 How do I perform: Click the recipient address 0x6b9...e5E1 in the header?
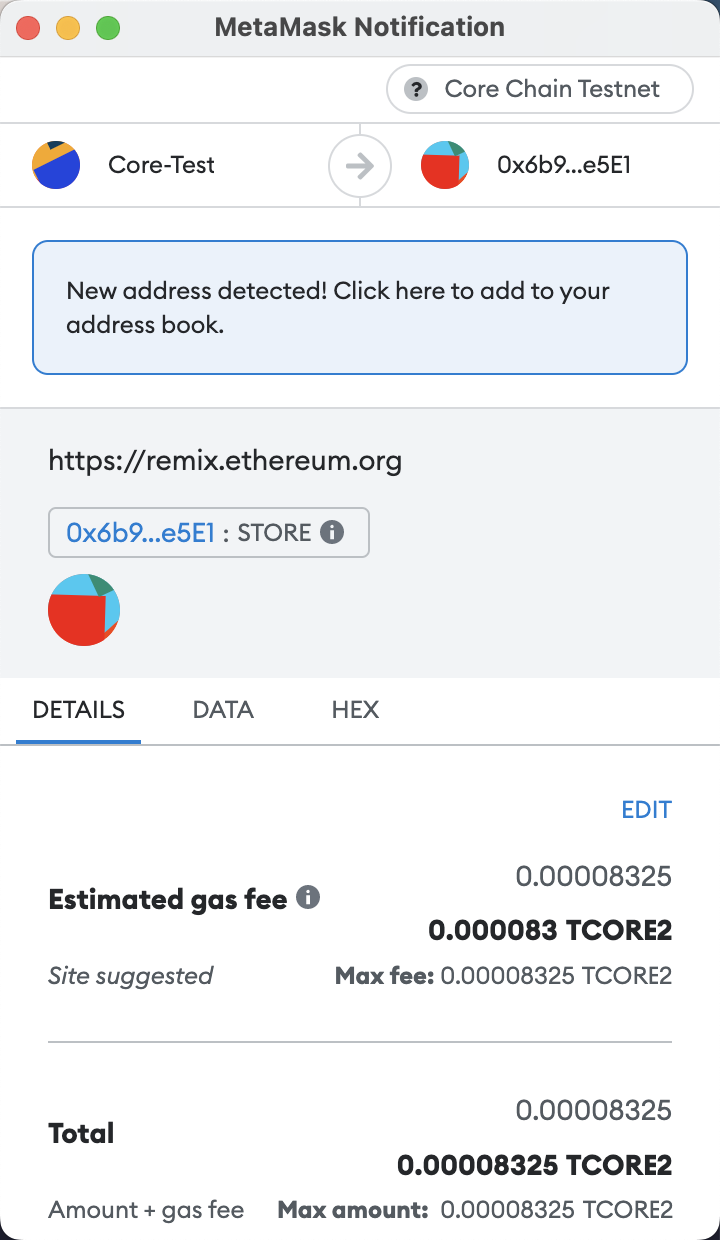point(563,165)
